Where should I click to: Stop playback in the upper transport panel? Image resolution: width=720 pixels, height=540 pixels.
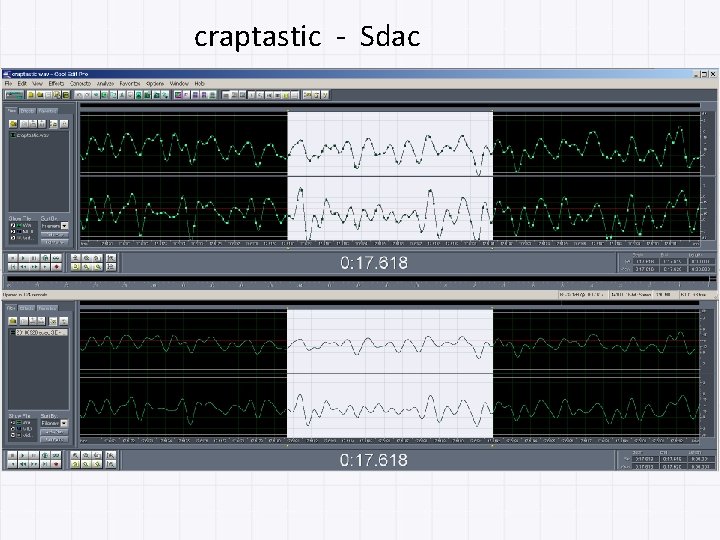click(13, 258)
